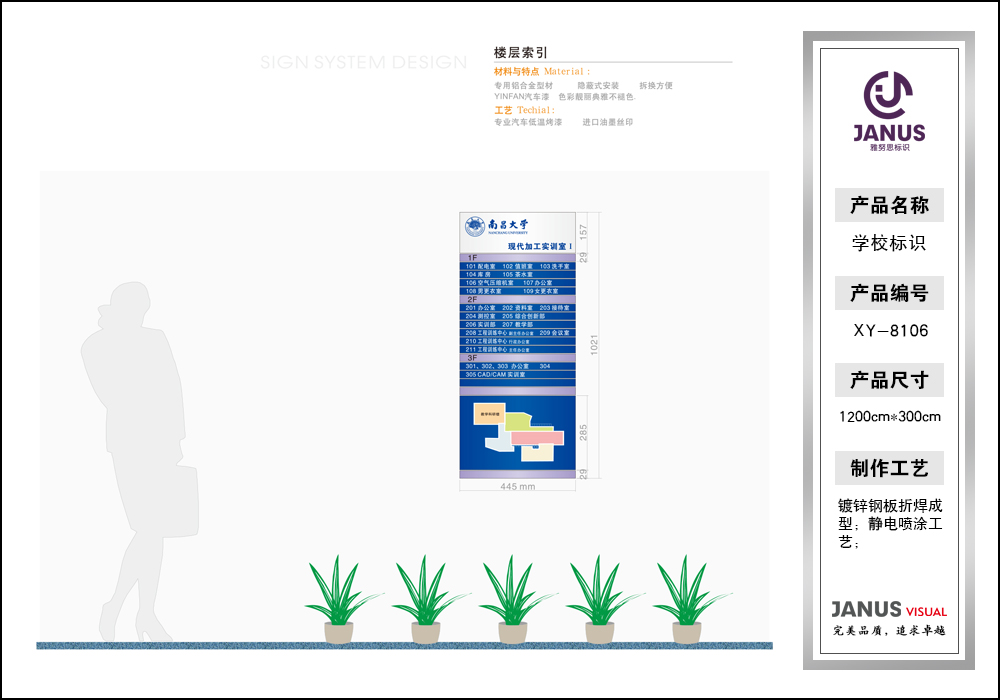Viewport: 1000px width, 700px height.
Task: Click the 445 mm width dimension label
Action: pos(518,487)
